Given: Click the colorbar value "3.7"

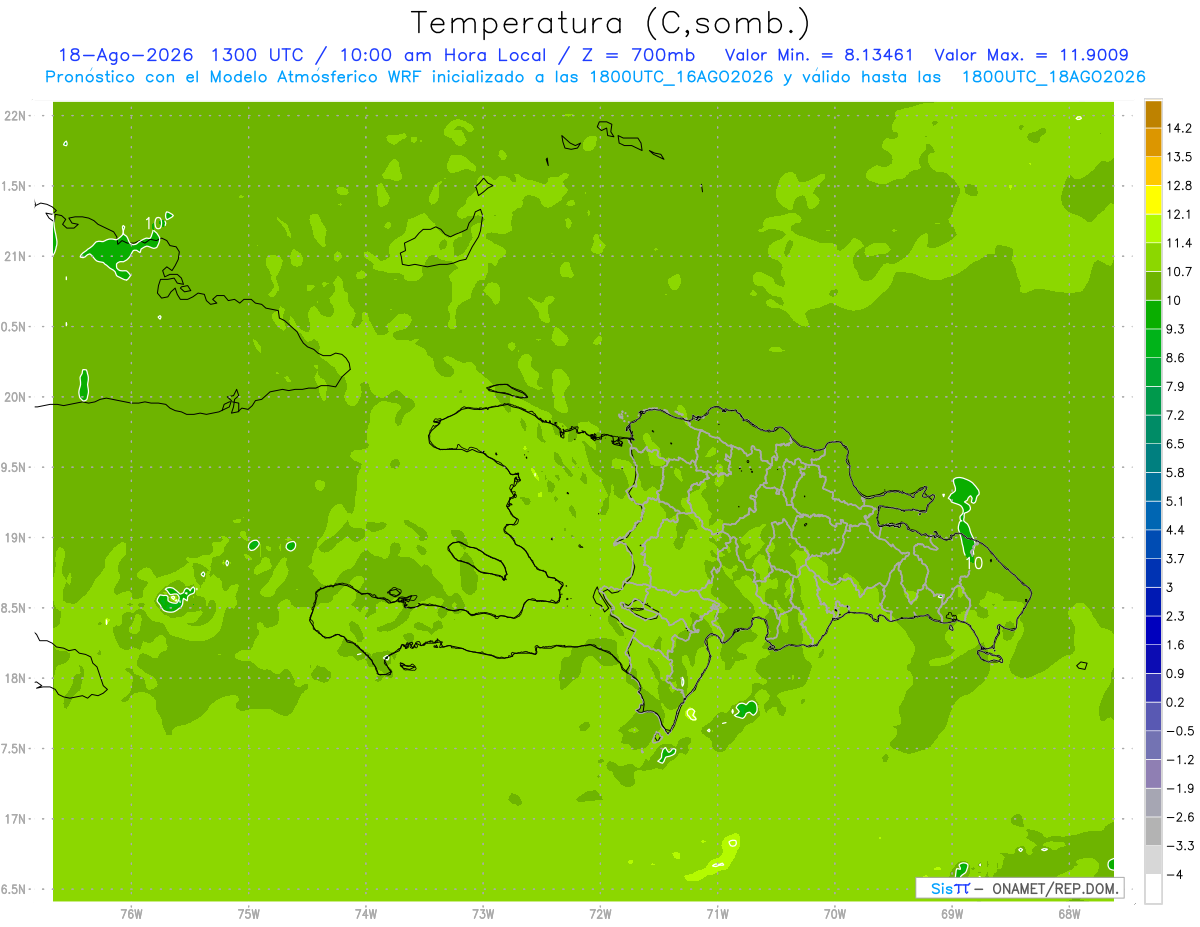Looking at the screenshot, I should click(x=1177, y=558).
